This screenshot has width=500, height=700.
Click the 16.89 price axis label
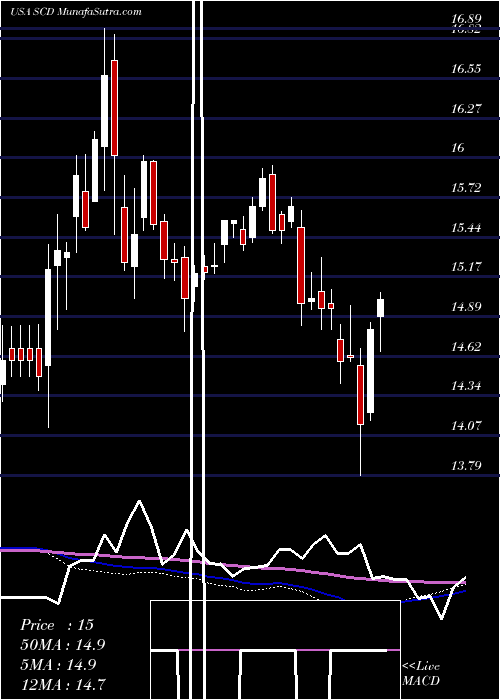pos(467,19)
